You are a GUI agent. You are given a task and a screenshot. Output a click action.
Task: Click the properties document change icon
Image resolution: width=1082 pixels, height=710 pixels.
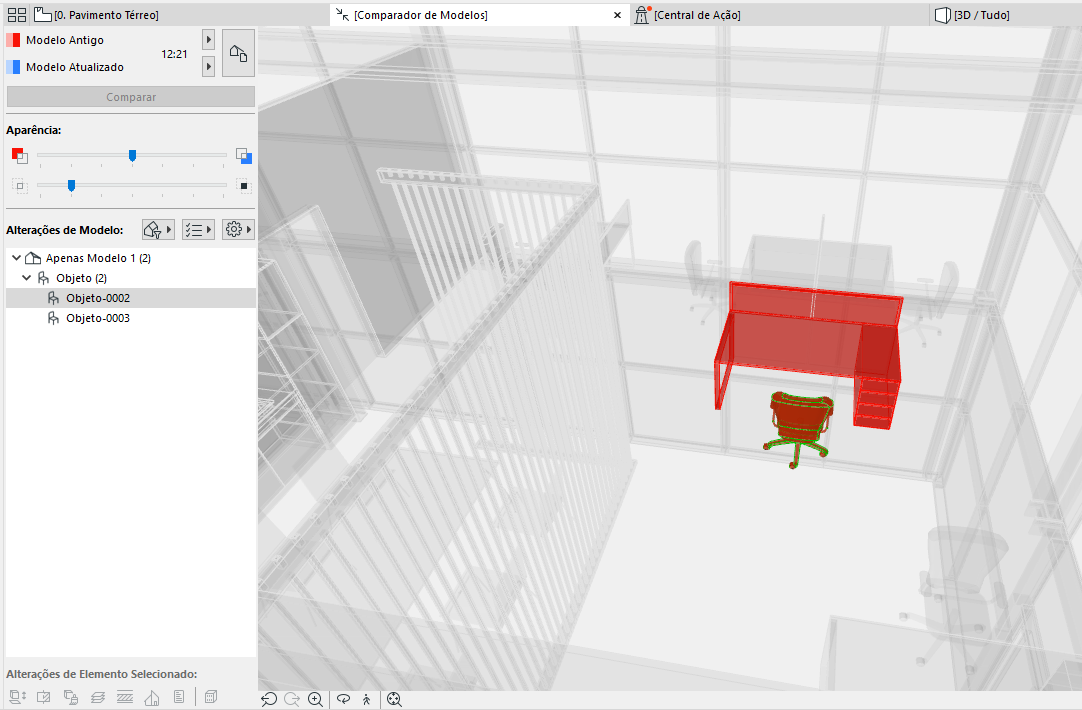(x=179, y=697)
